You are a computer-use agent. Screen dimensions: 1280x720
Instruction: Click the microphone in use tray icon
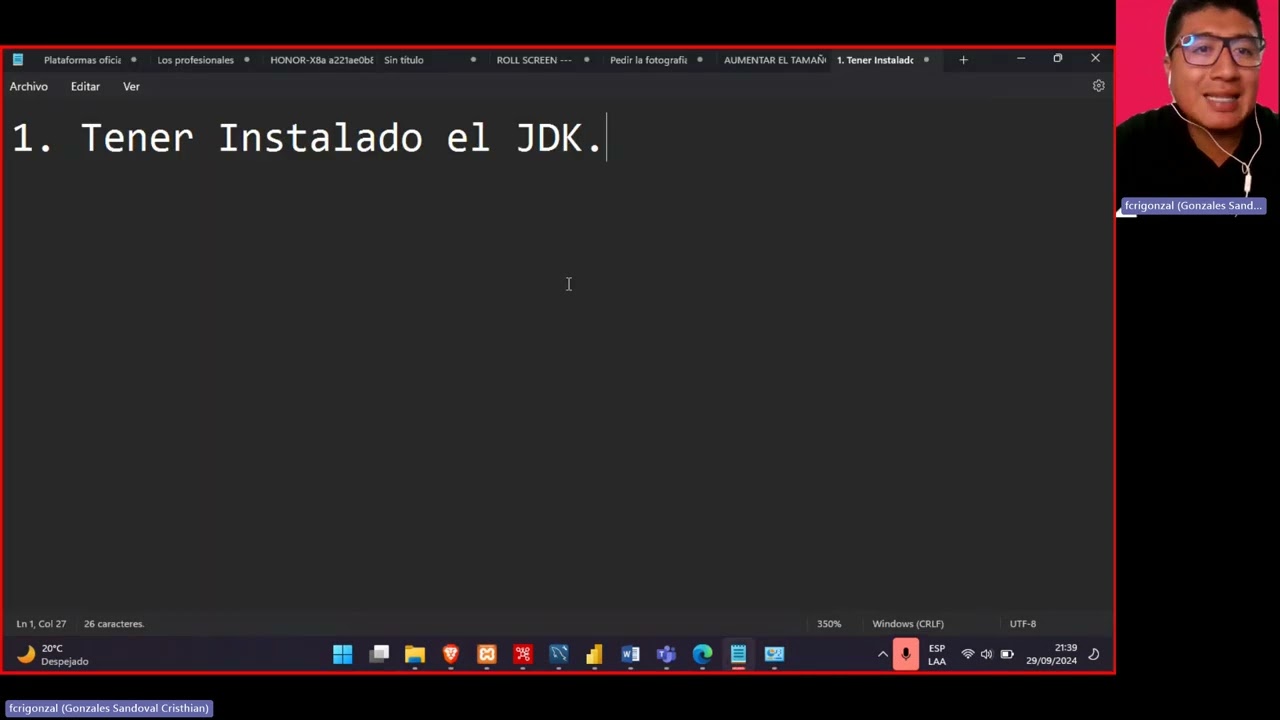coord(906,655)
